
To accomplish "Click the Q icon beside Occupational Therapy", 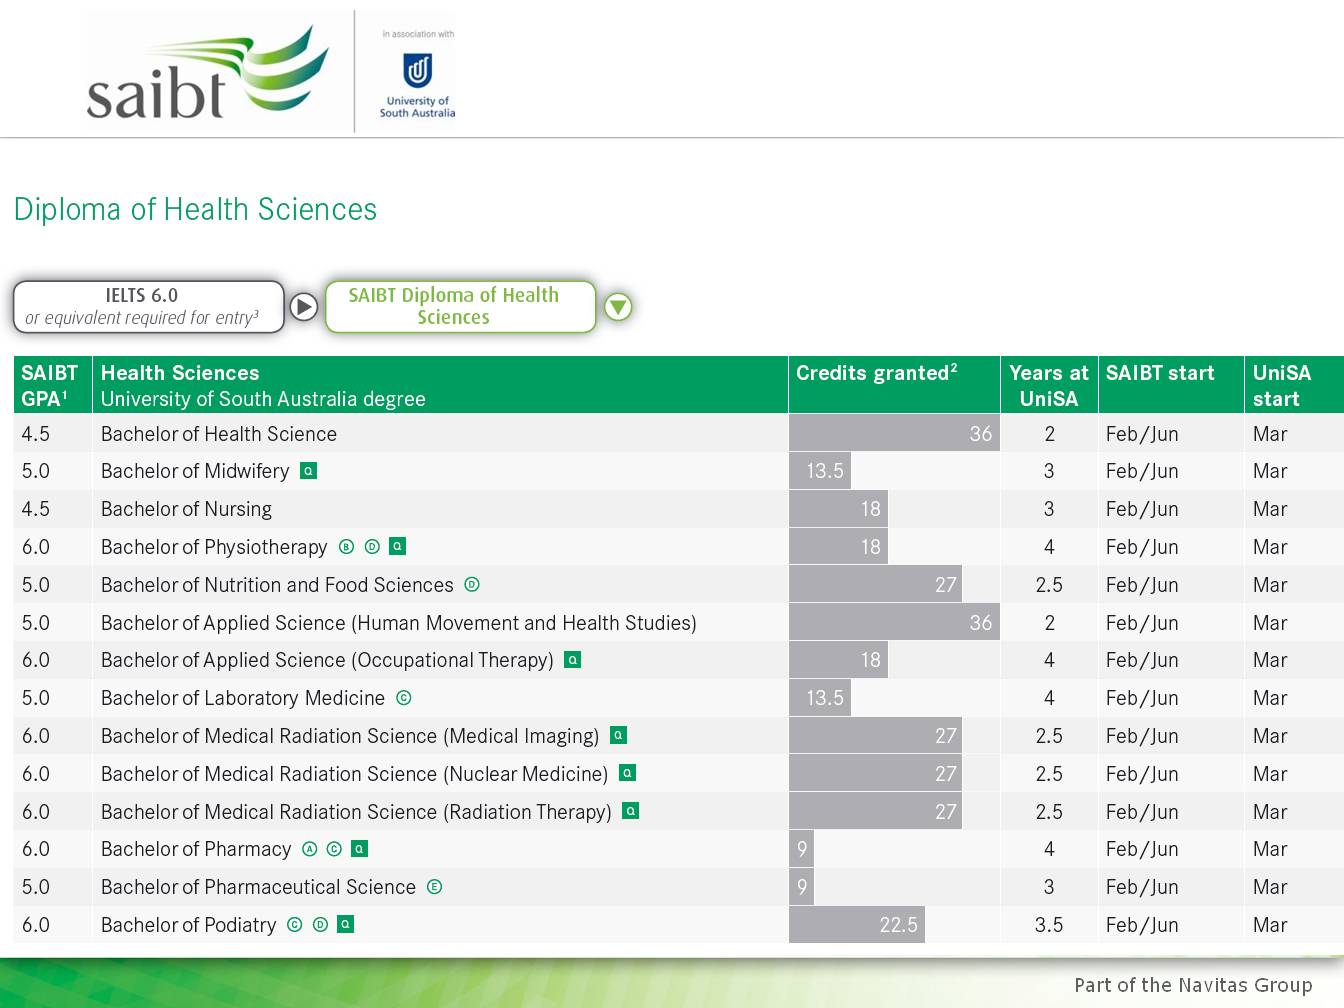I will click(x=573, y=659).
